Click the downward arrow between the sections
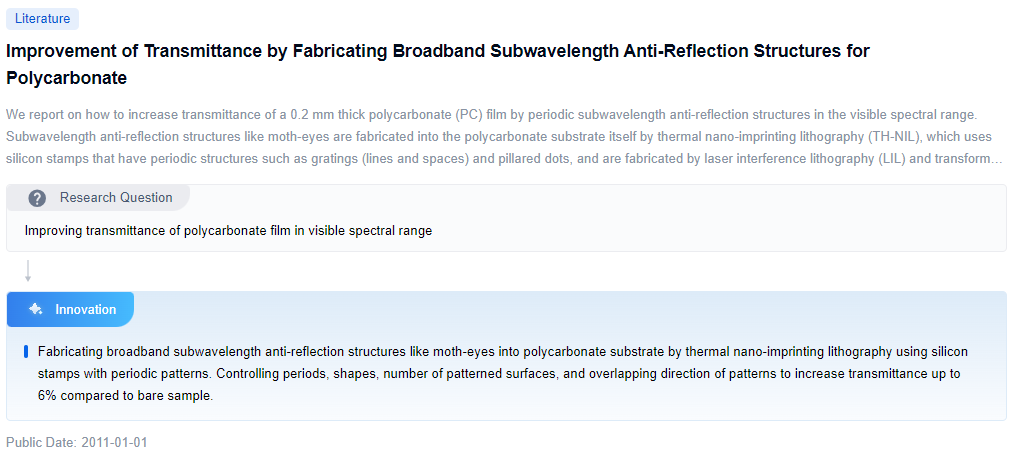This screenshot has width=1019, height=458. click(x=28, y=271)
